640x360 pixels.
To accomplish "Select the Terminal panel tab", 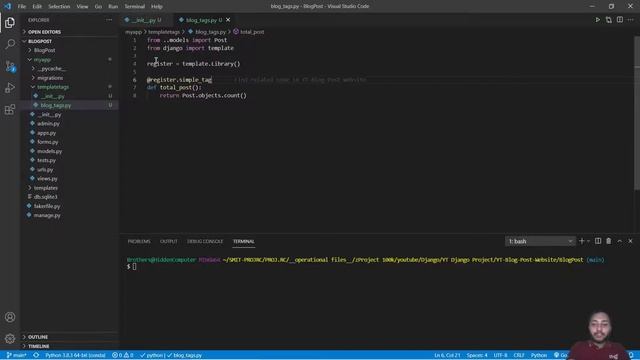I will 244,241.
